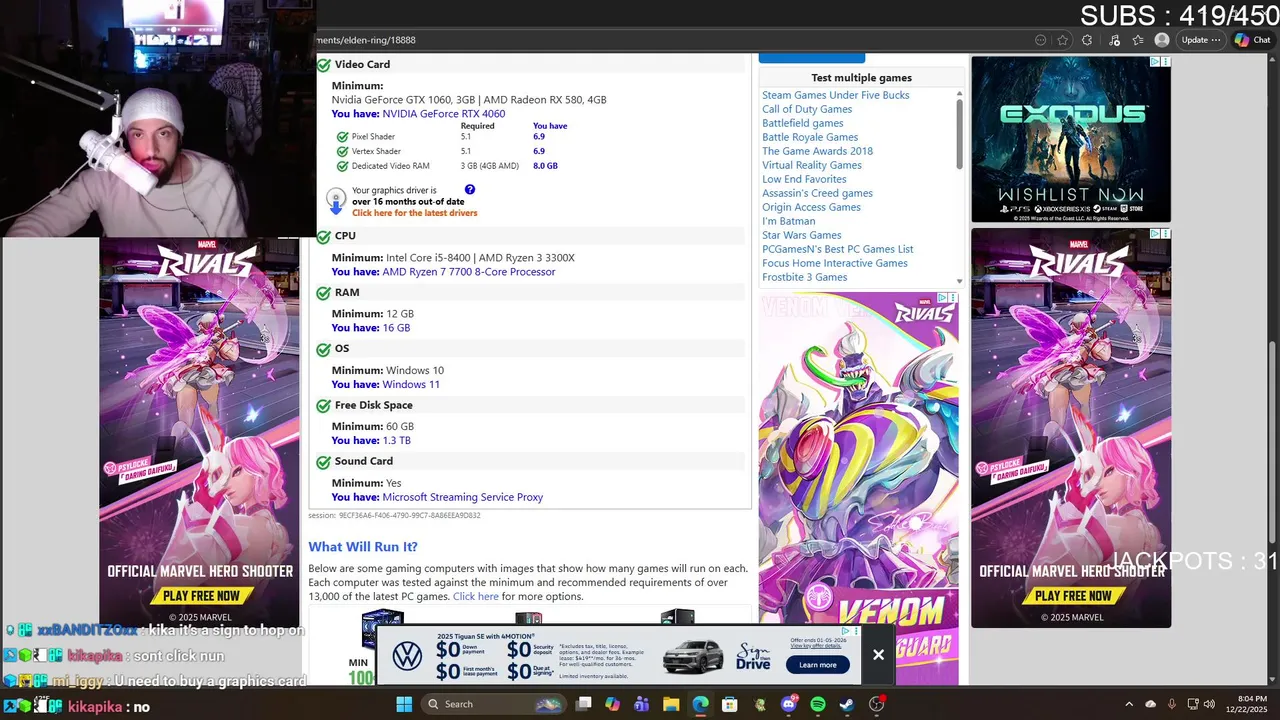Click the Video Card green checkmark
The width and height of the screenshot is (1280, 720).
coord(324,65)
